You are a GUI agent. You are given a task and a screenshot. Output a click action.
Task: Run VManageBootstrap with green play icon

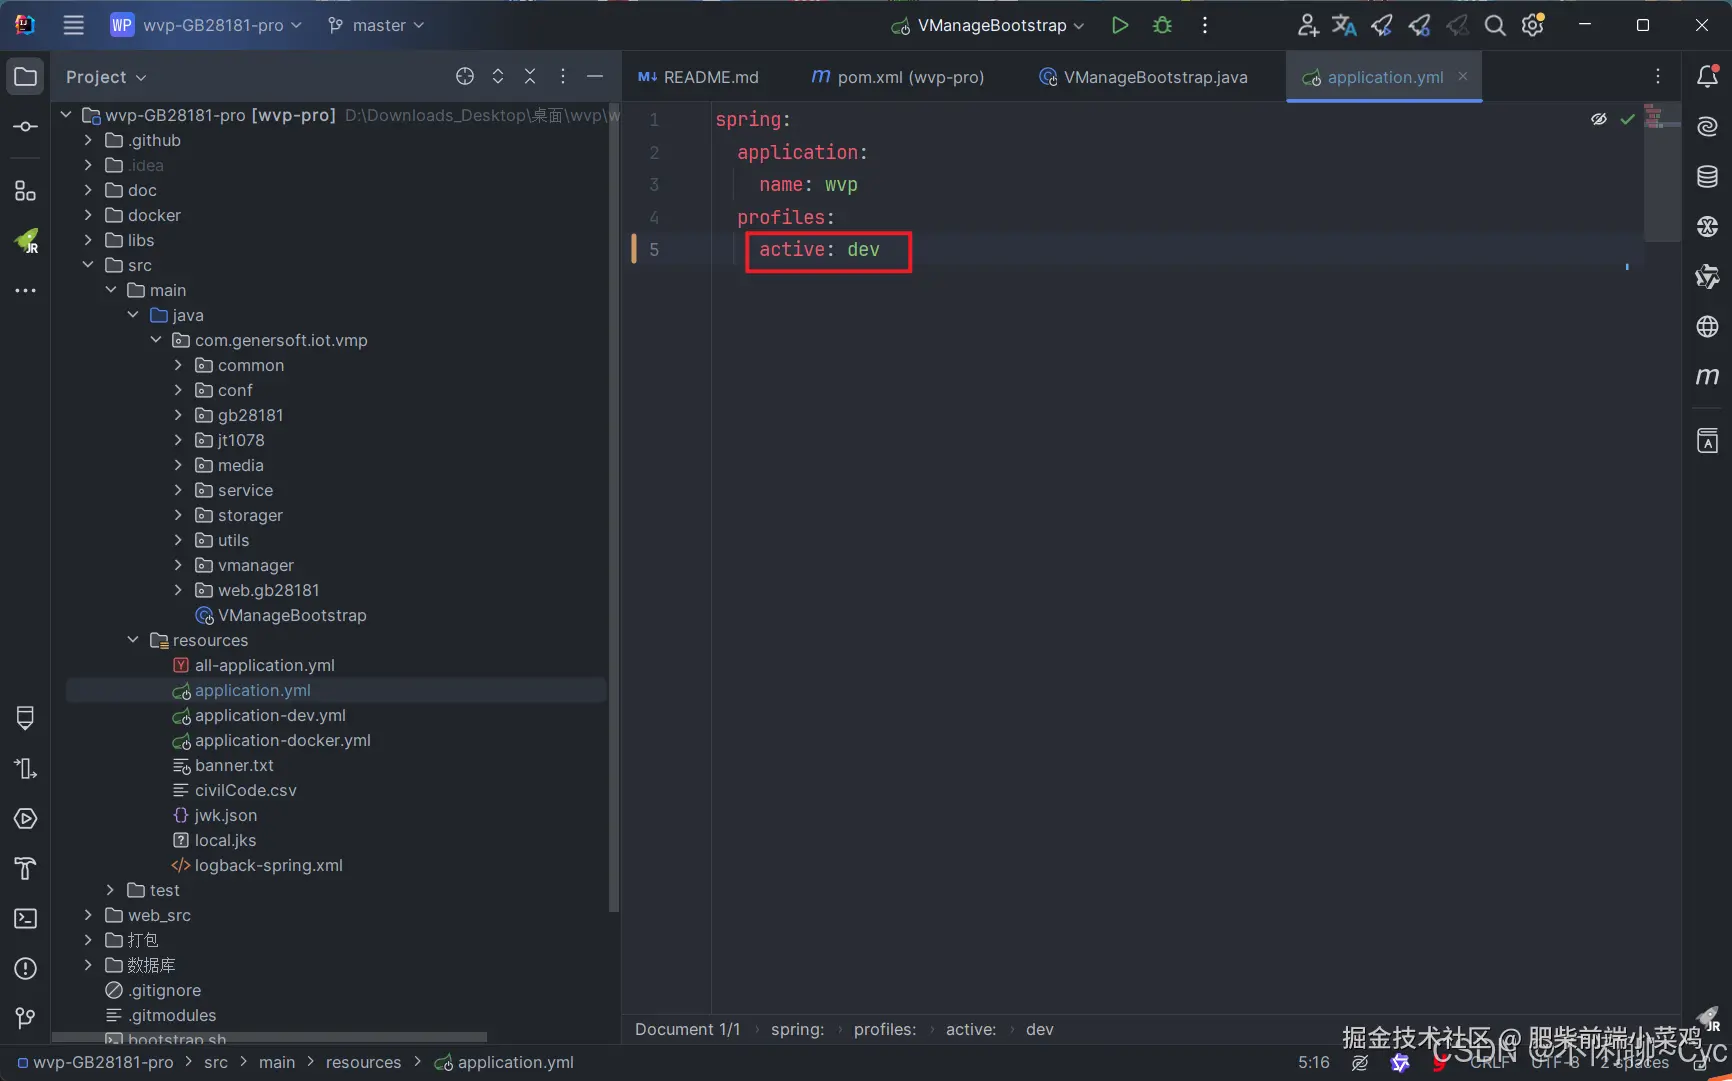pyautogui.click(x=1120, y=25)
